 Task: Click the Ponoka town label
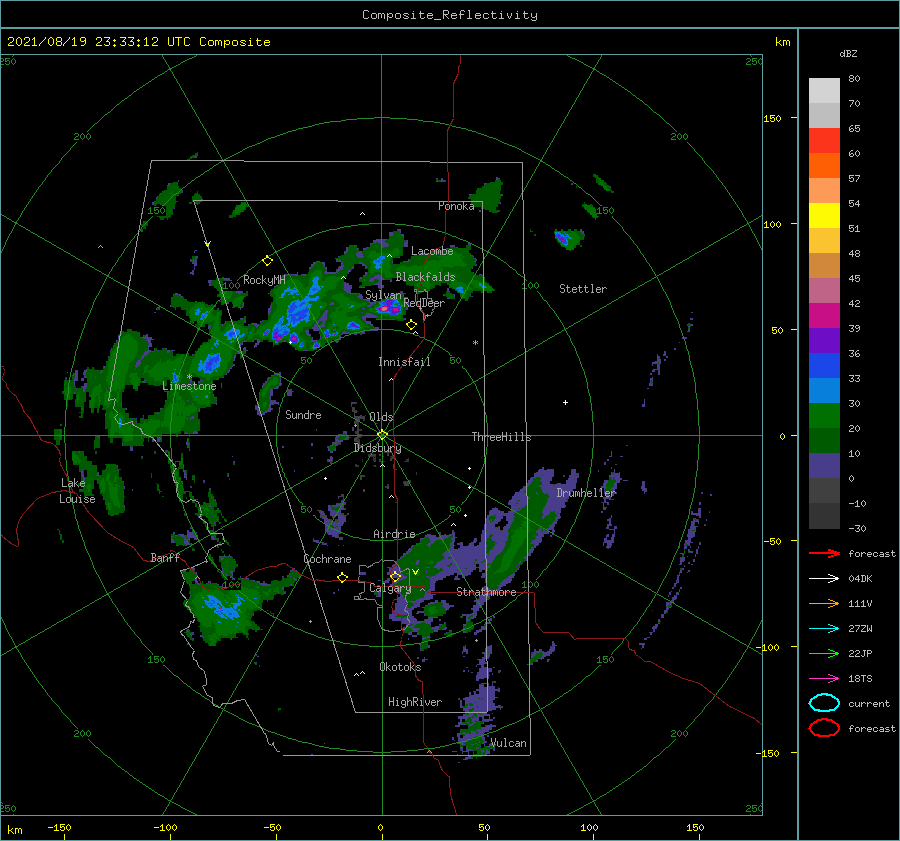[456, 207]
